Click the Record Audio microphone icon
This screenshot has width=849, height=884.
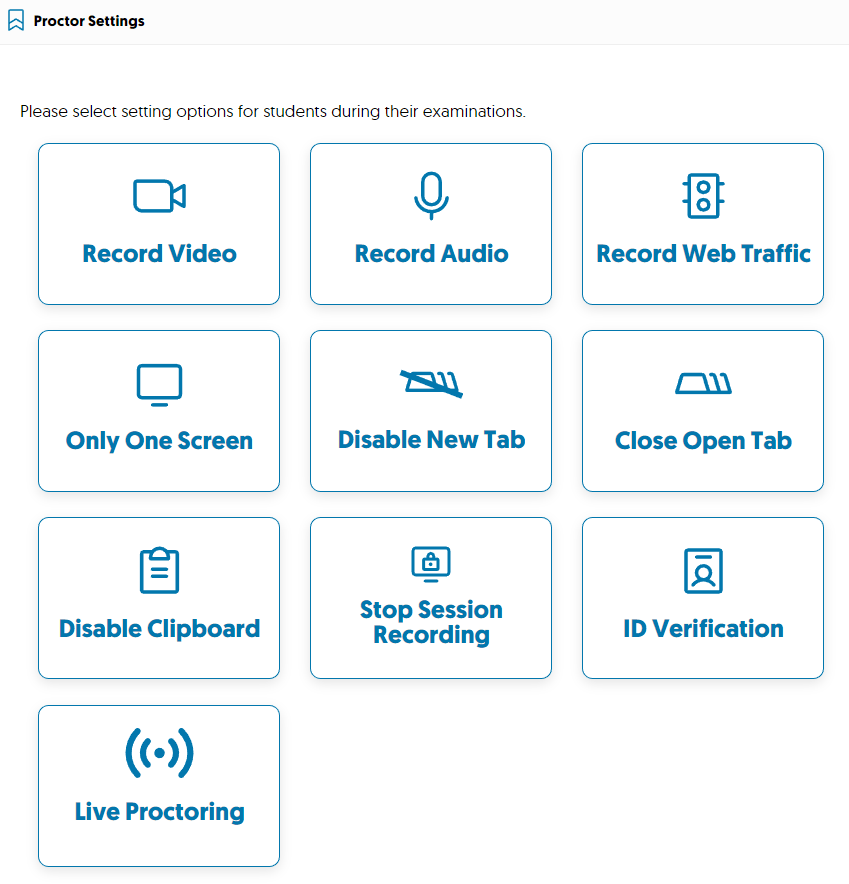click(430, 196)
